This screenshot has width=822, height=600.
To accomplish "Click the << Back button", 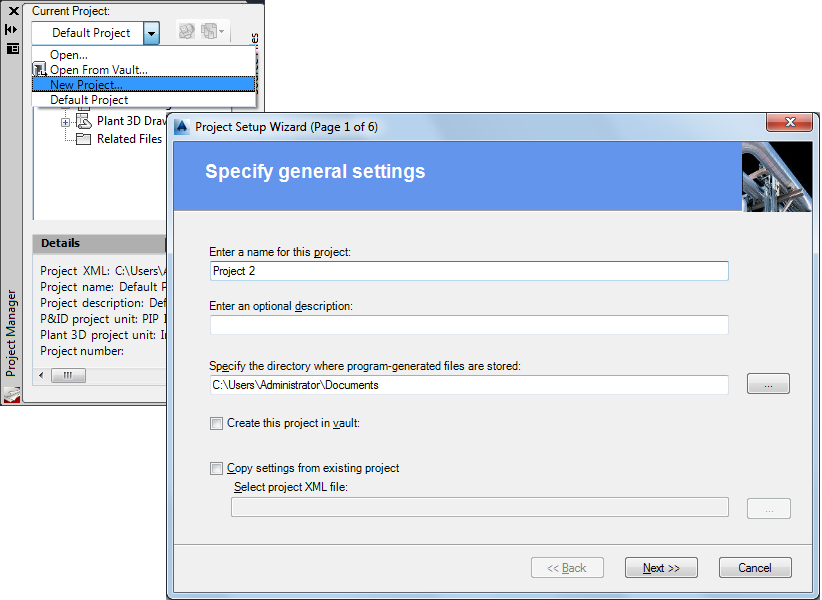I will point(567,568).
